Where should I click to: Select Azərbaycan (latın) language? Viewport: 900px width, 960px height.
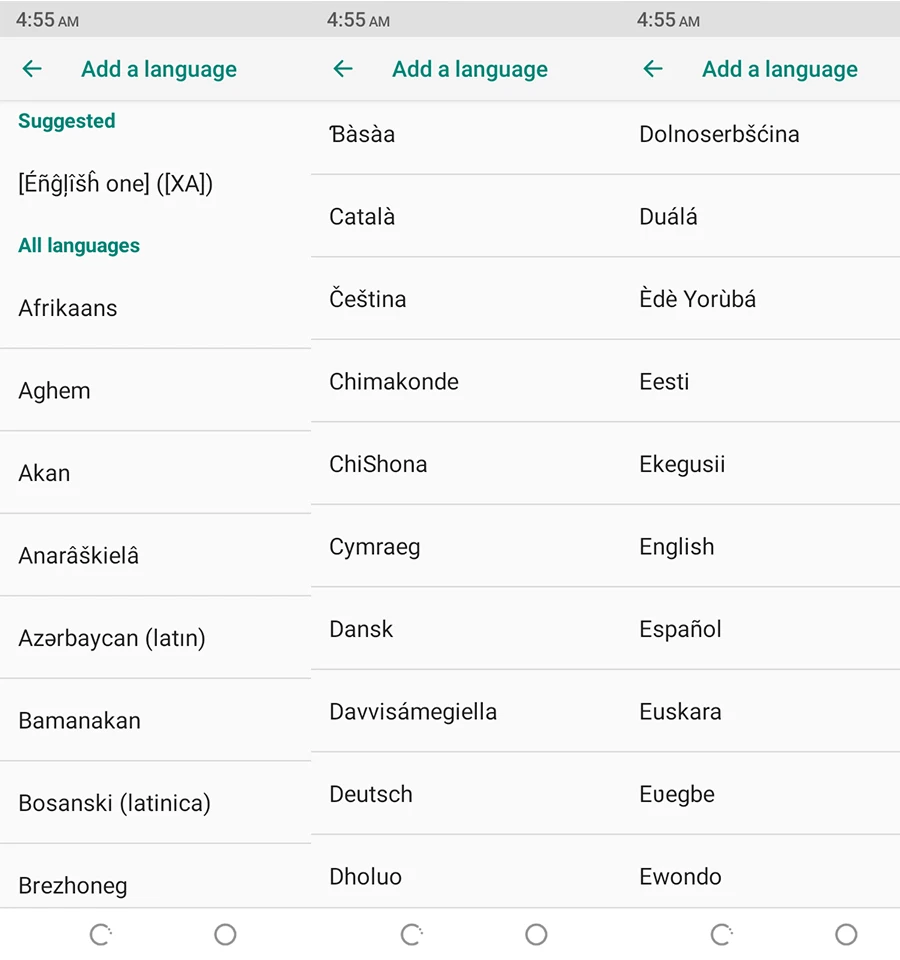tap(156, 638)
